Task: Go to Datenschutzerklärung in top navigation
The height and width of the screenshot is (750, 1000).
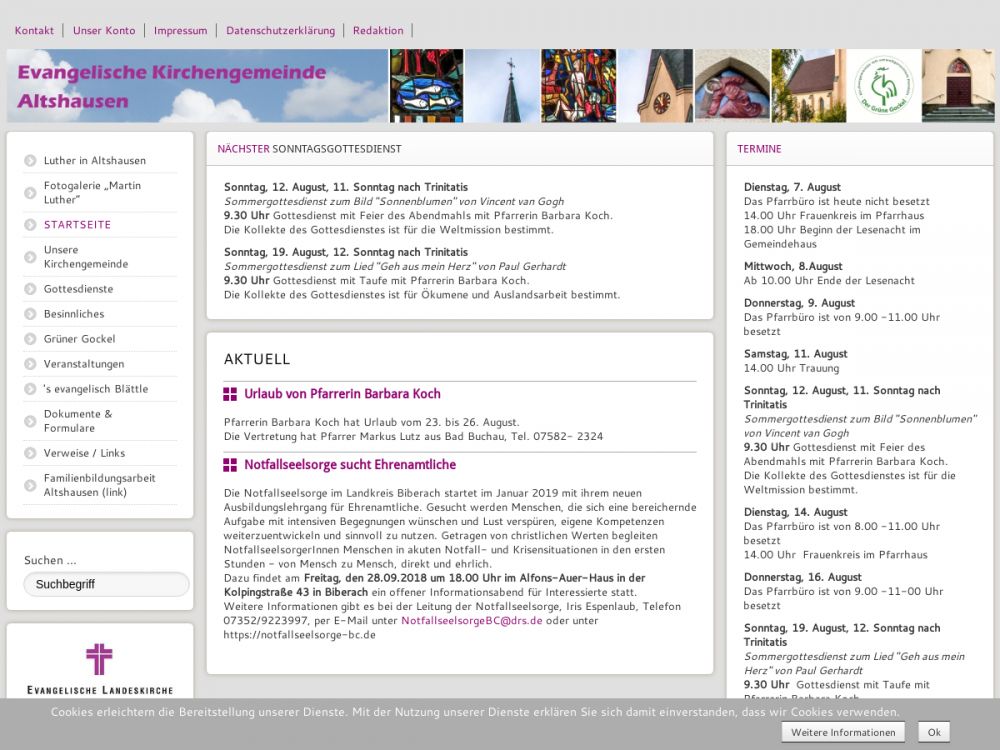Action: (280, 31)
